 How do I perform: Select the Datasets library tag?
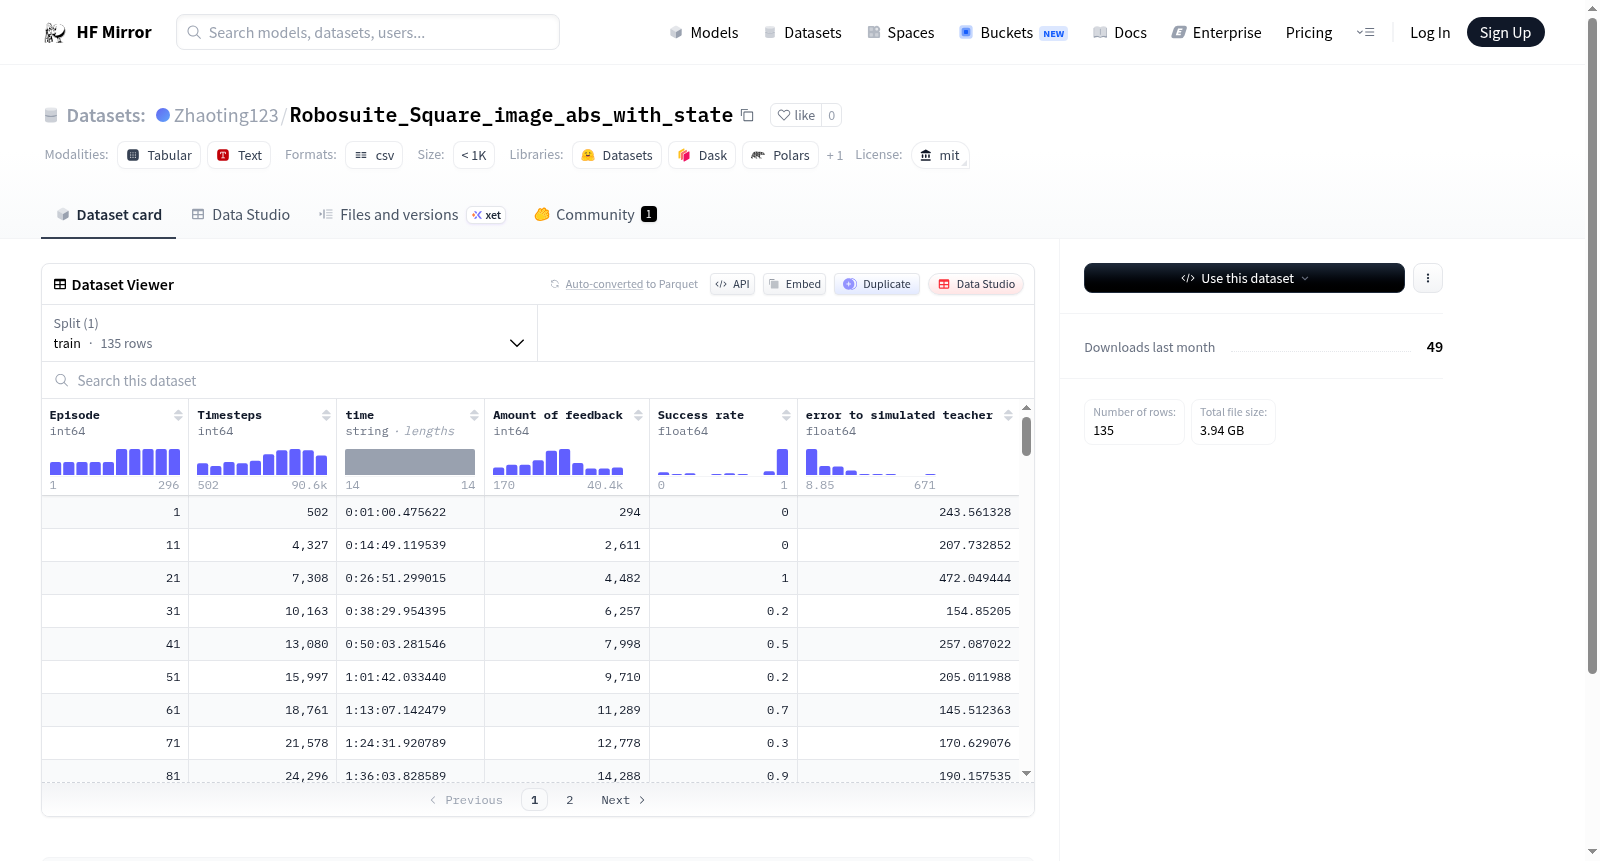pyautogui.click(x=617, y=155)
